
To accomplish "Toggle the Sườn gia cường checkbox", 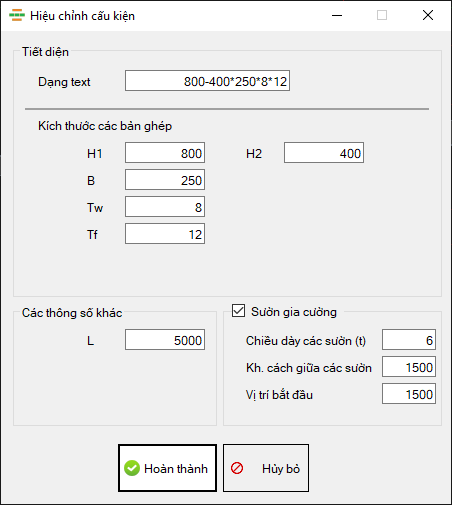I will tap(238, 311).
